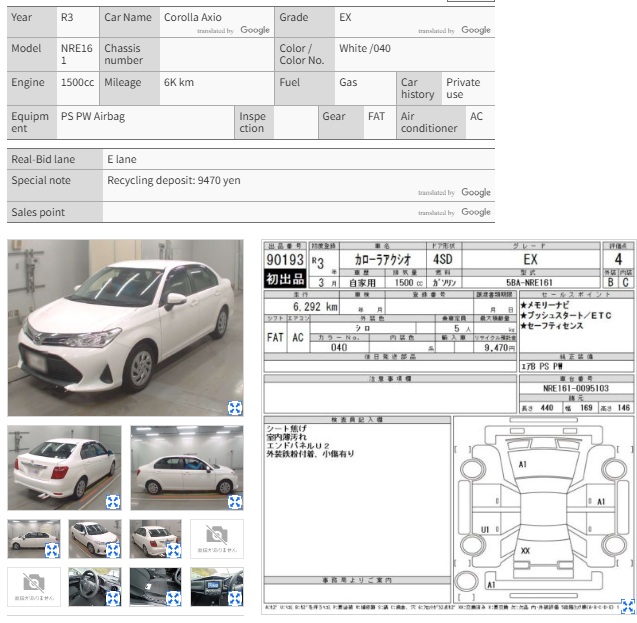Screen dimensions: 637x623
Task: Click the 'R3' year value in the table
Action: pos(67,17)
